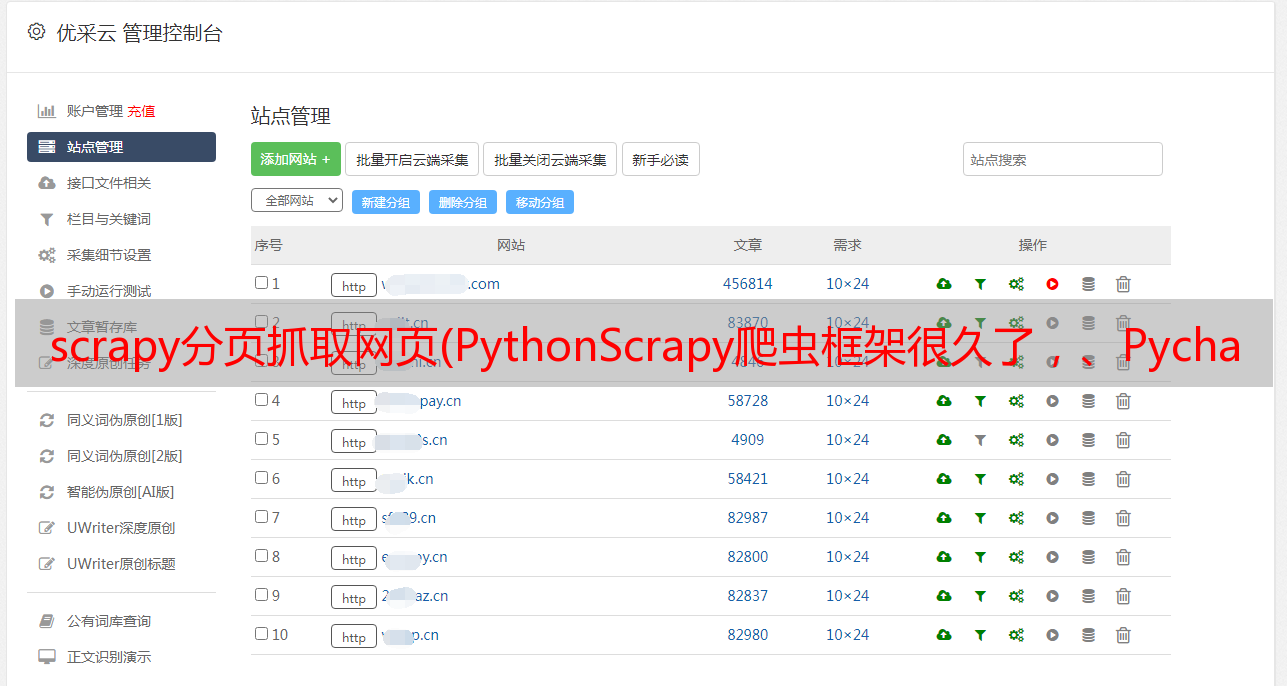The width and height of the screenshot is (1287, 686).
Task: Click the 批量开启云端采集 button
Action: pos(412,159)
